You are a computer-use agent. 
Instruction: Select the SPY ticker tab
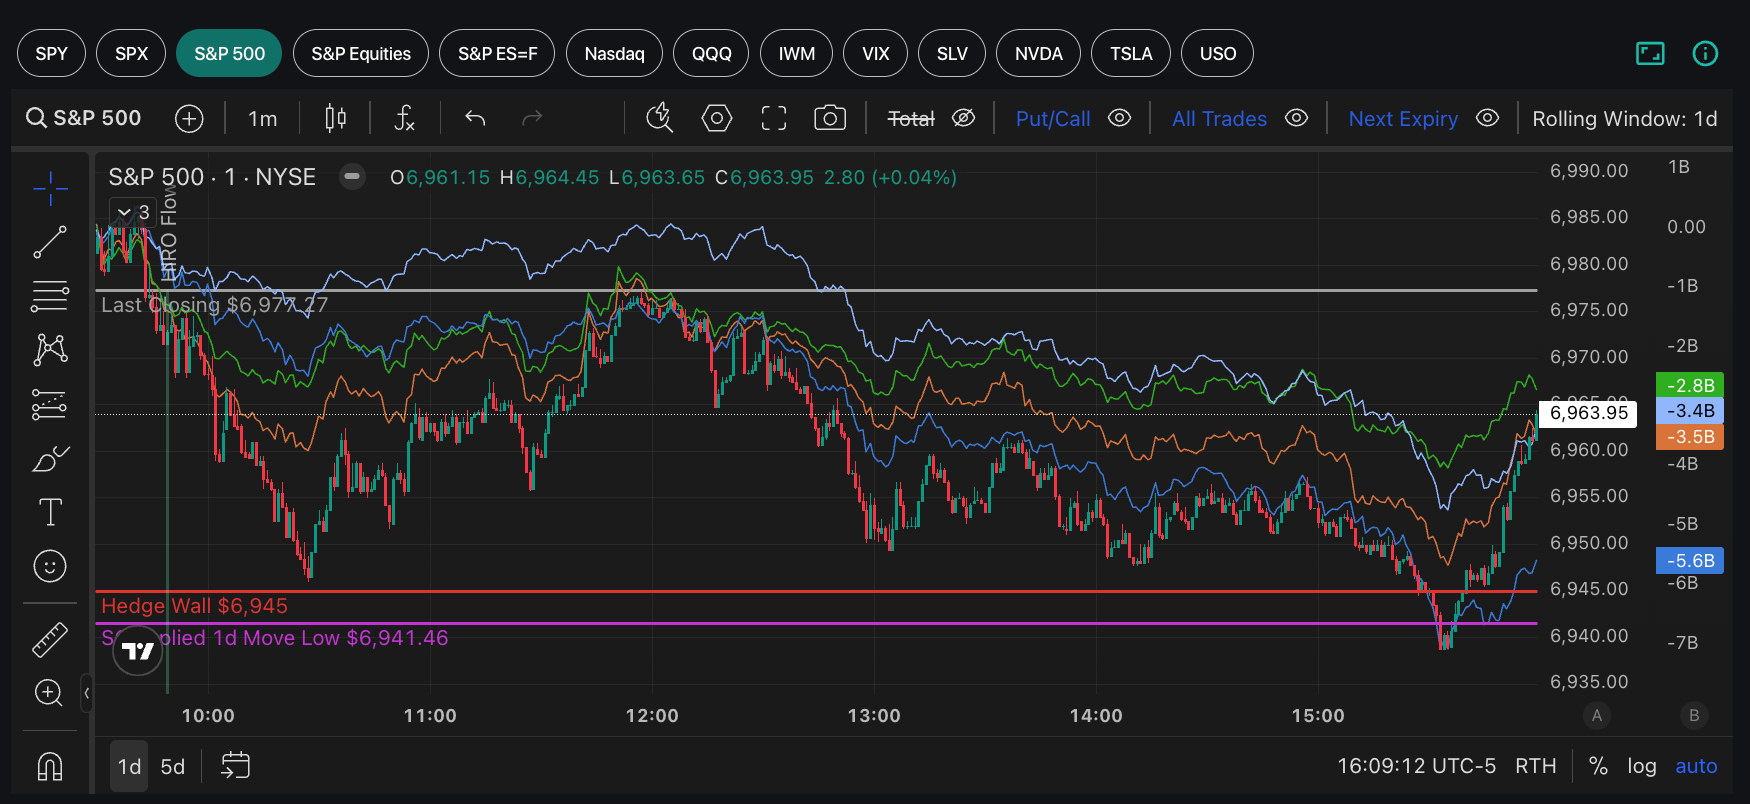point(52,54)
